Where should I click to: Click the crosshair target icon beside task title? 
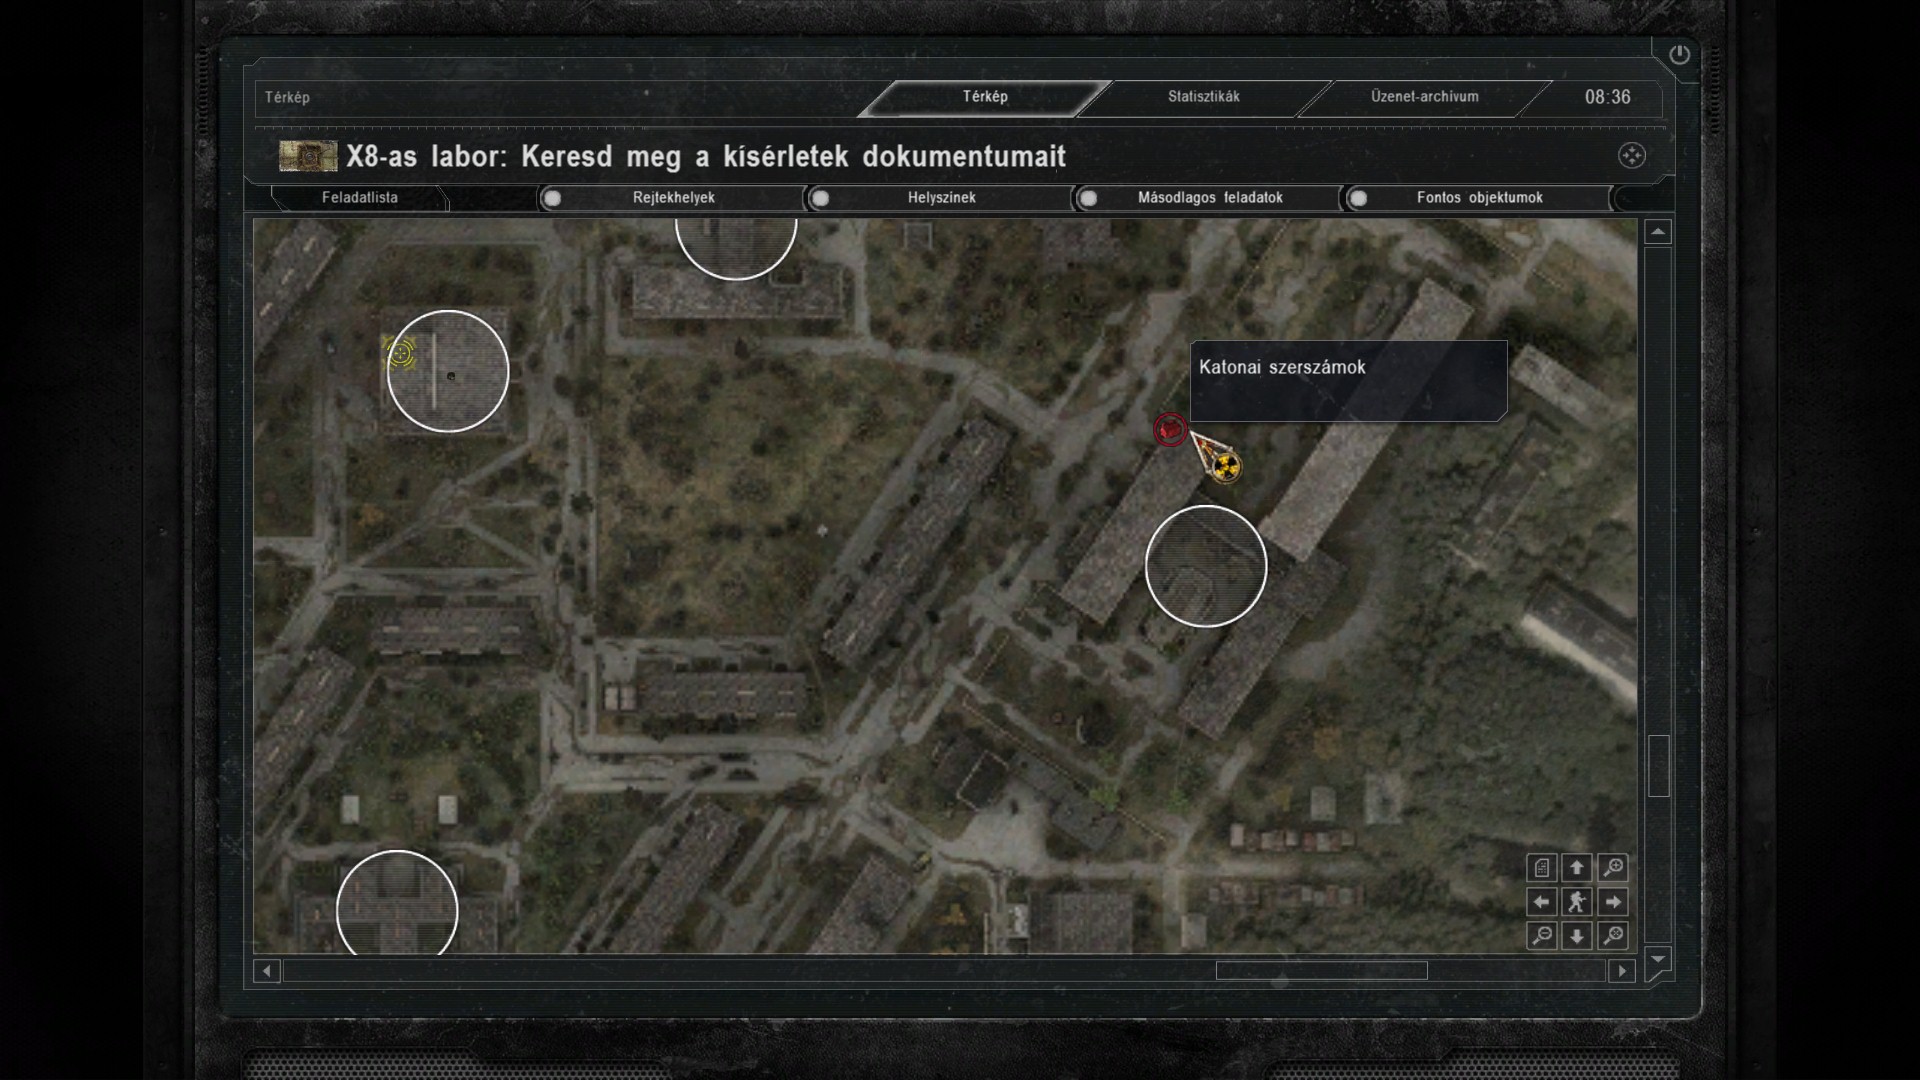(x=1631, y=155)
